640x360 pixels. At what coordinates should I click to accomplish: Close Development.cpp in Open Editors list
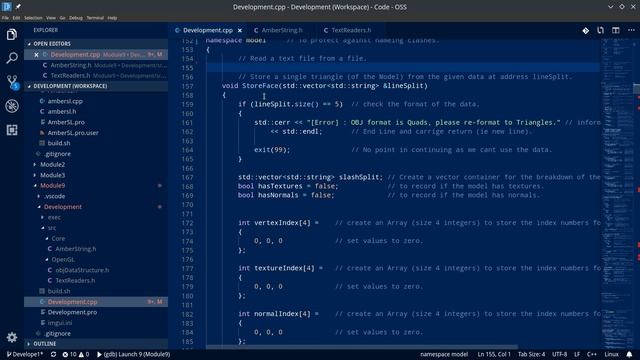[36, 55]
